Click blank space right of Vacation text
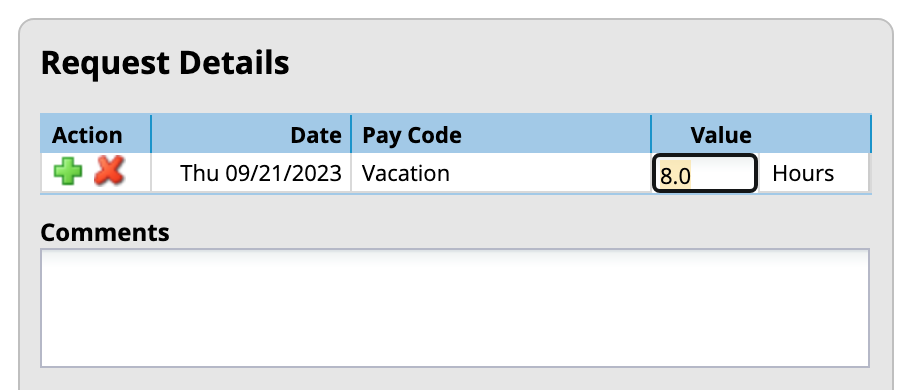Viewport: 906px width, 390px height. click(549, 173)
